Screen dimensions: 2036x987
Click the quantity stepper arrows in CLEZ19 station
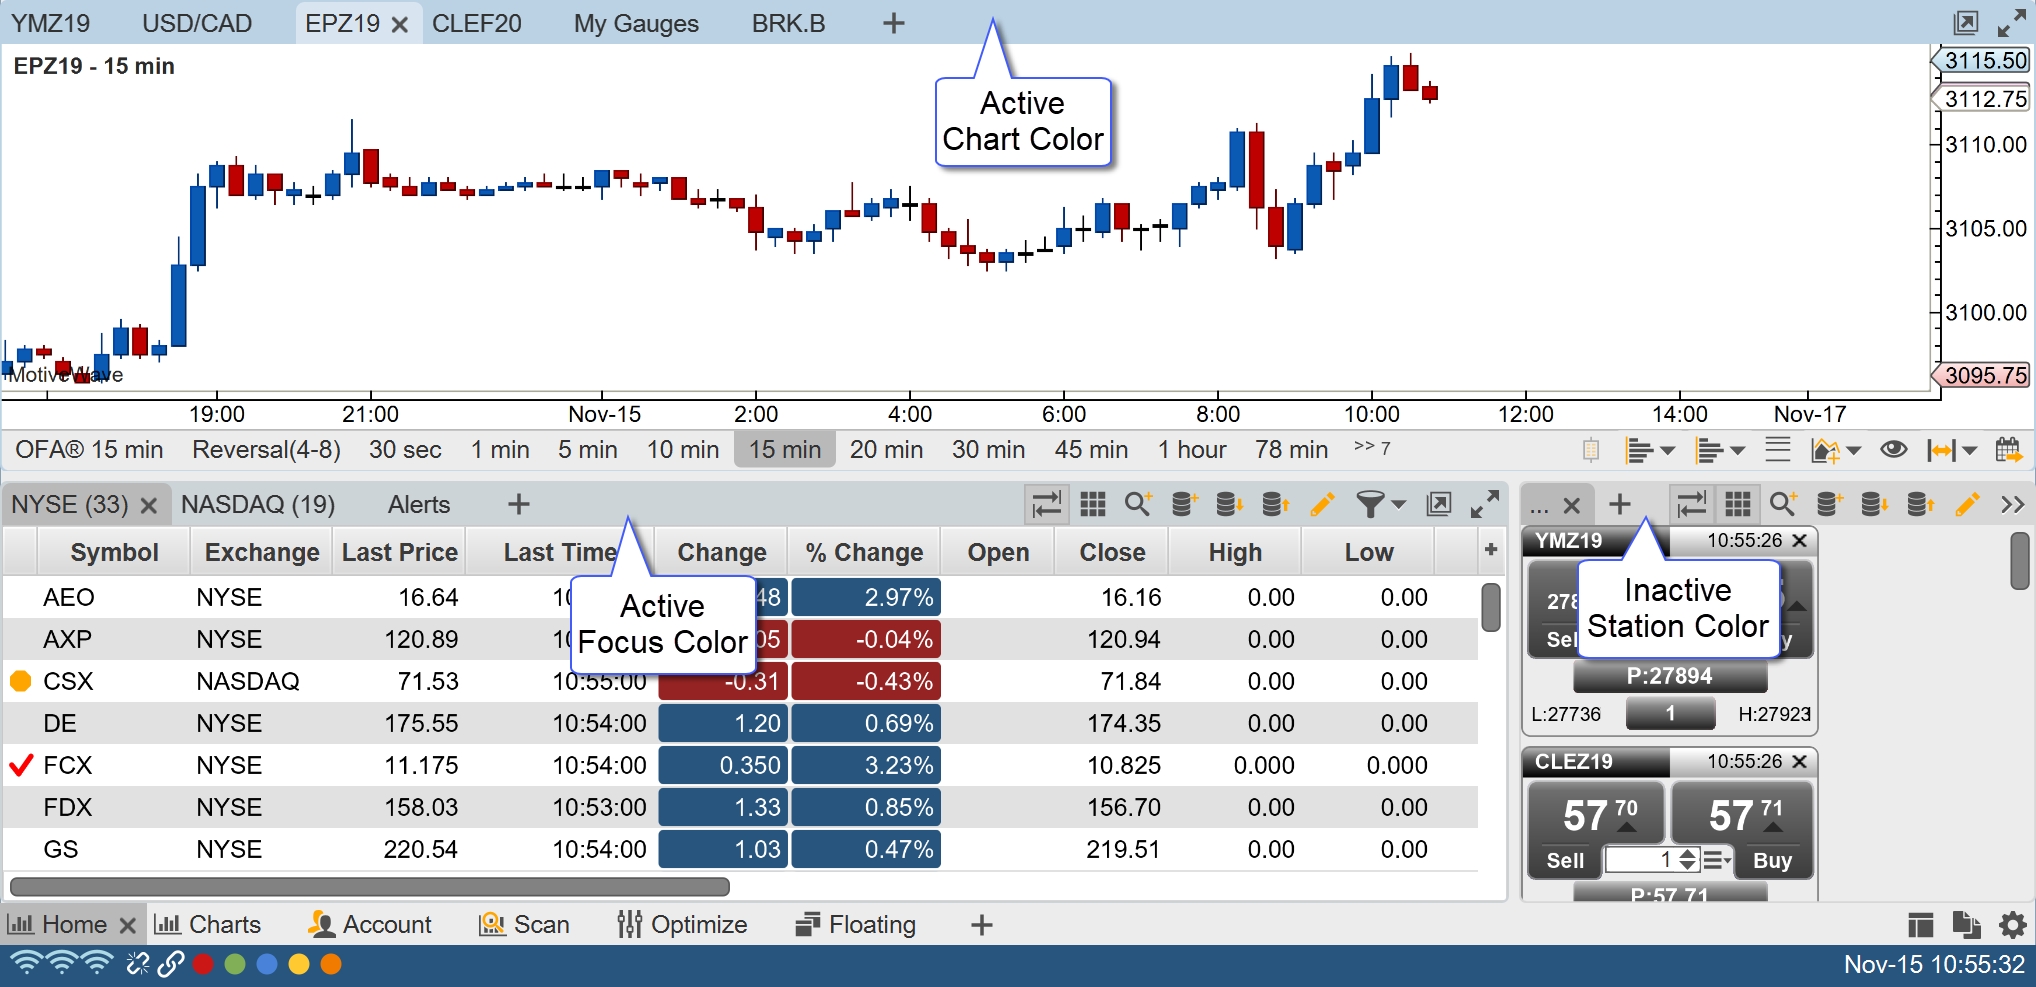pos(1688,860)
